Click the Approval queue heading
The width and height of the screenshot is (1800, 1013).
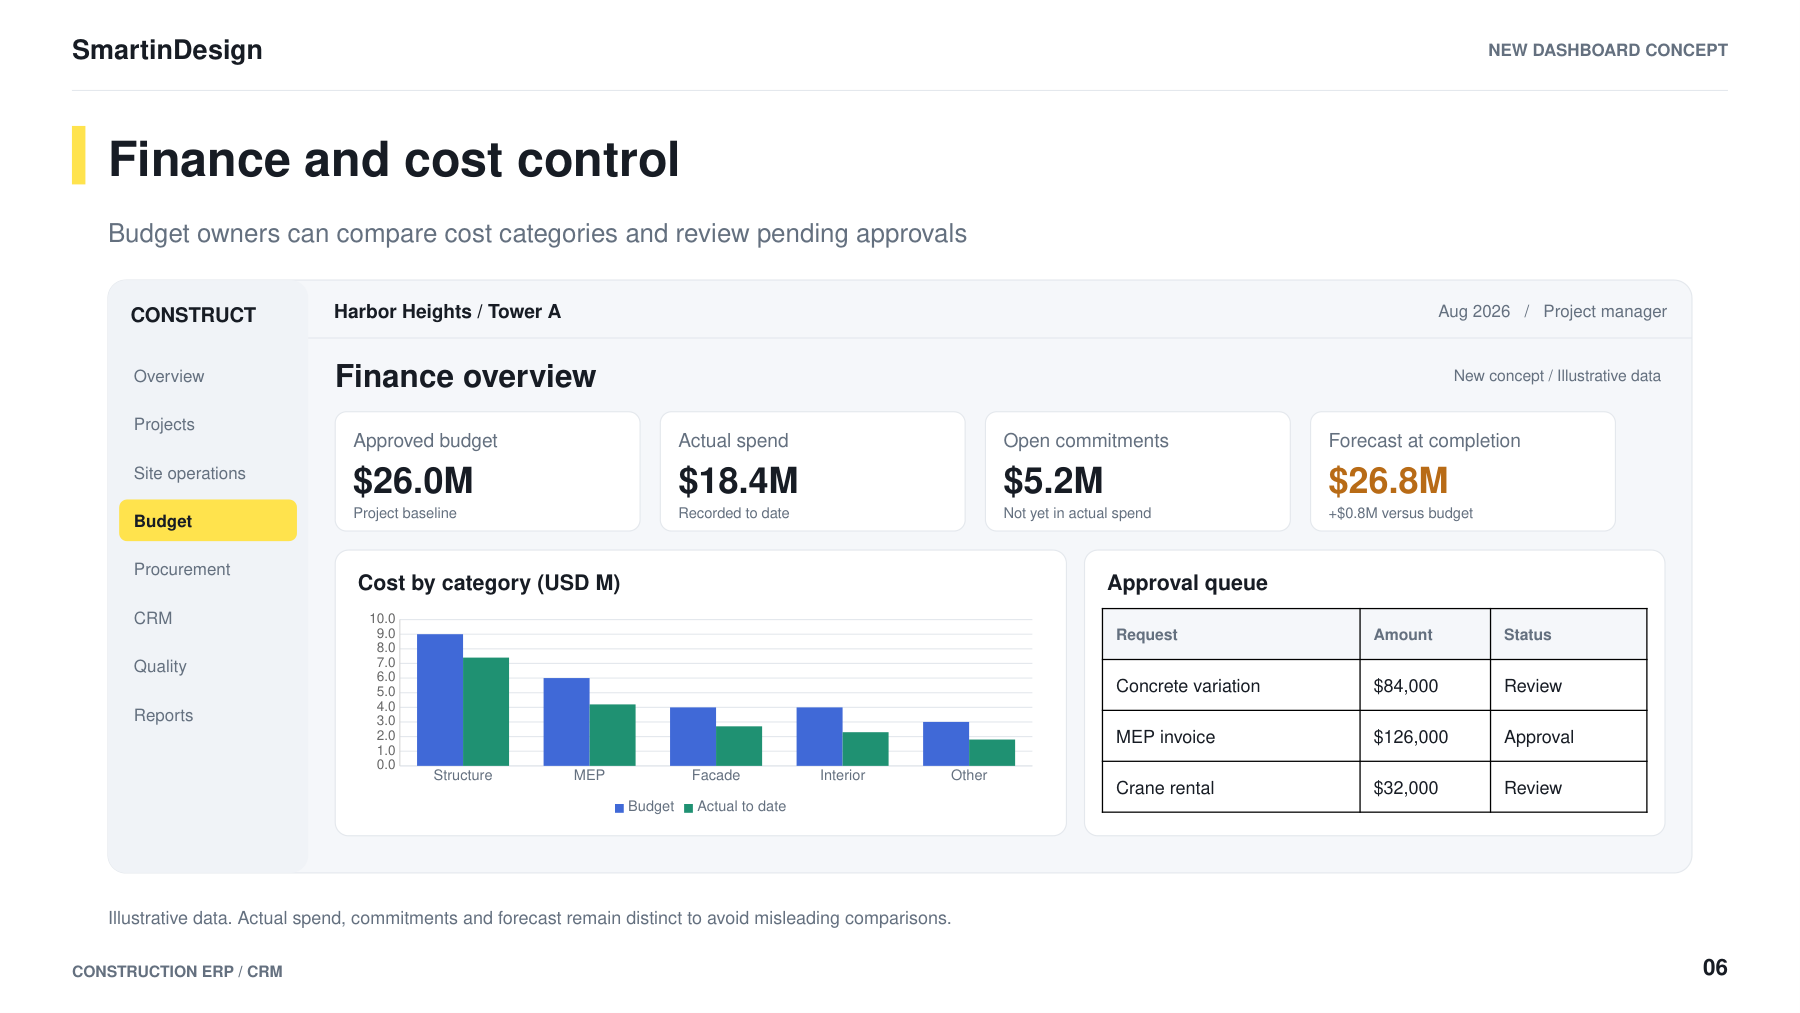[1187, 583]
